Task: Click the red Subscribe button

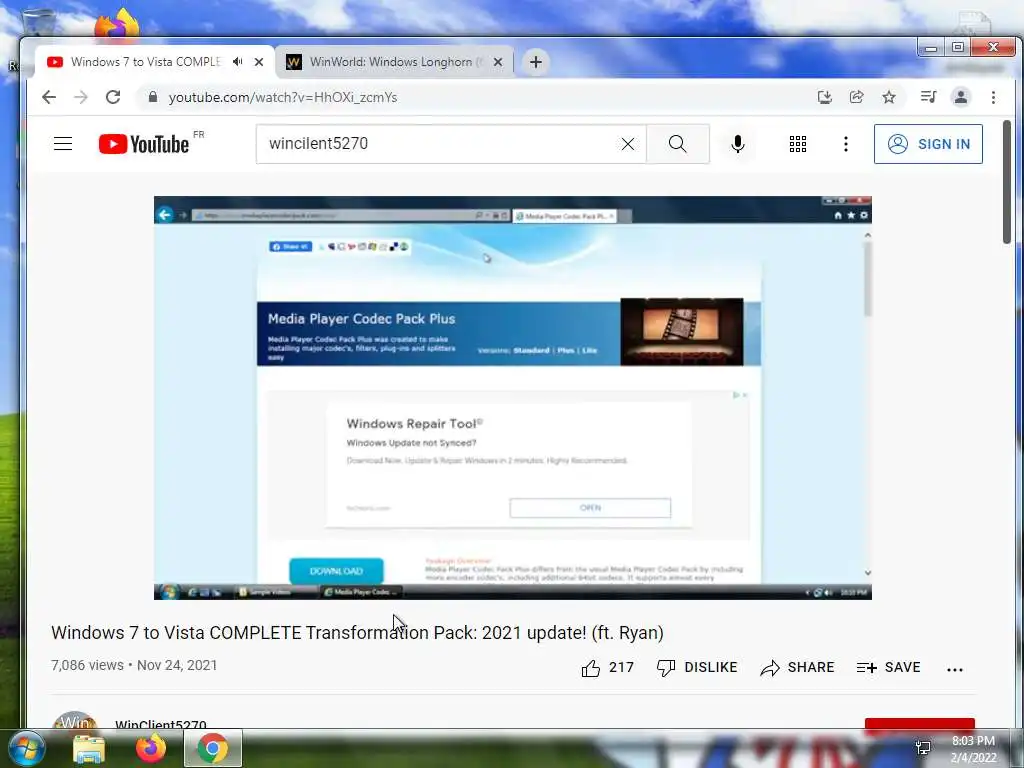Action: click(x=920, y=724)
